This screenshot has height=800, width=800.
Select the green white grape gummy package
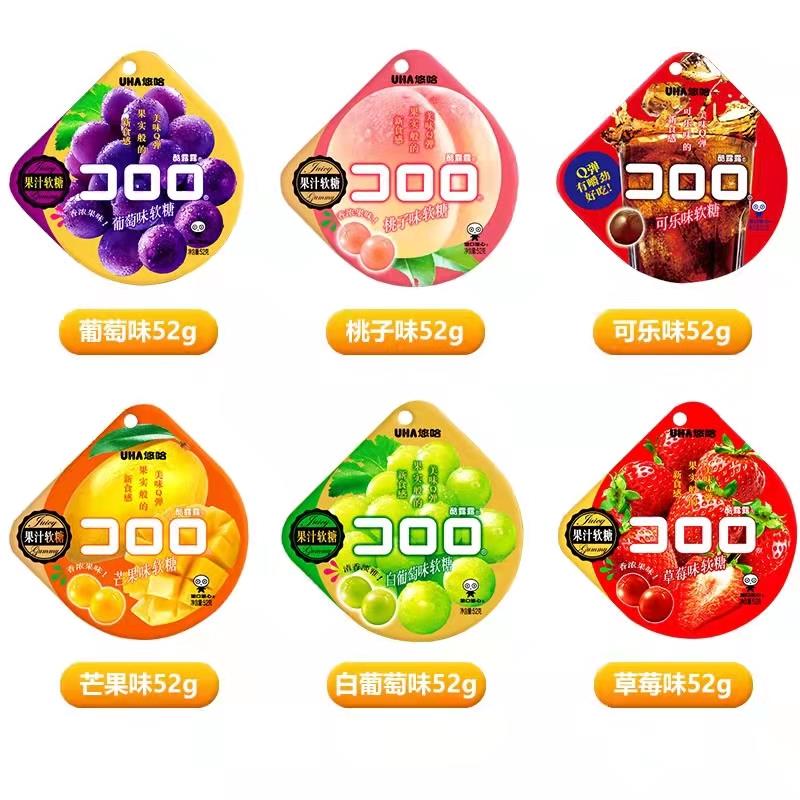point(401,521)
